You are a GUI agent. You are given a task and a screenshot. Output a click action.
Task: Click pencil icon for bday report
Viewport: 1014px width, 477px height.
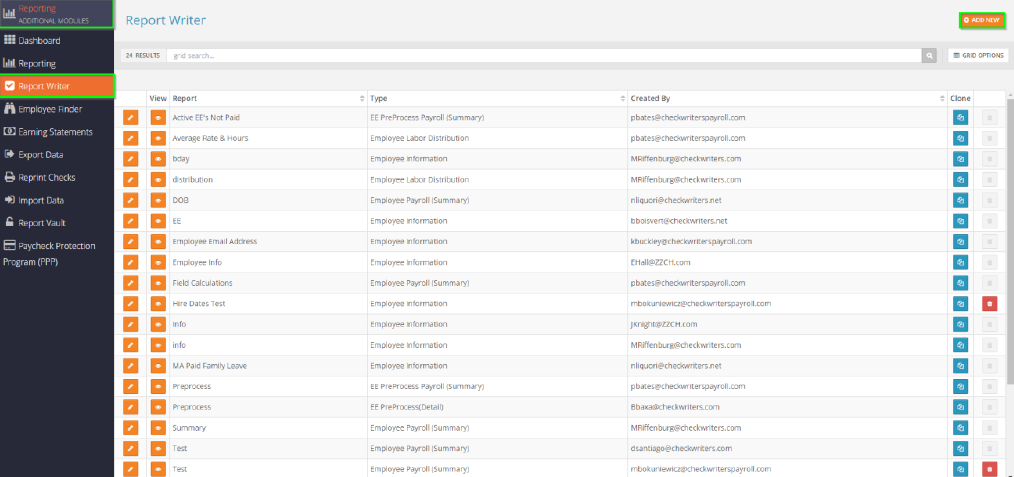(x=131, y=159)
